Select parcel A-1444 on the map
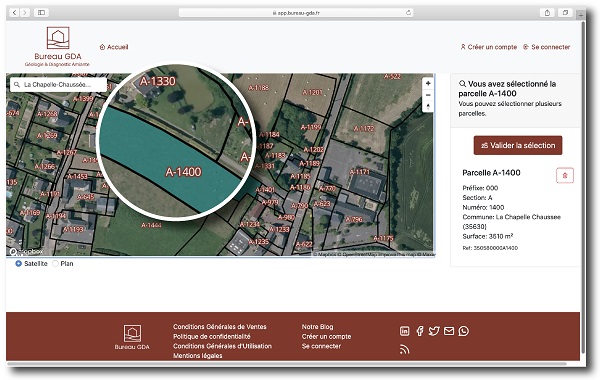This screenshot has width=600, height=380. (151, 225)
